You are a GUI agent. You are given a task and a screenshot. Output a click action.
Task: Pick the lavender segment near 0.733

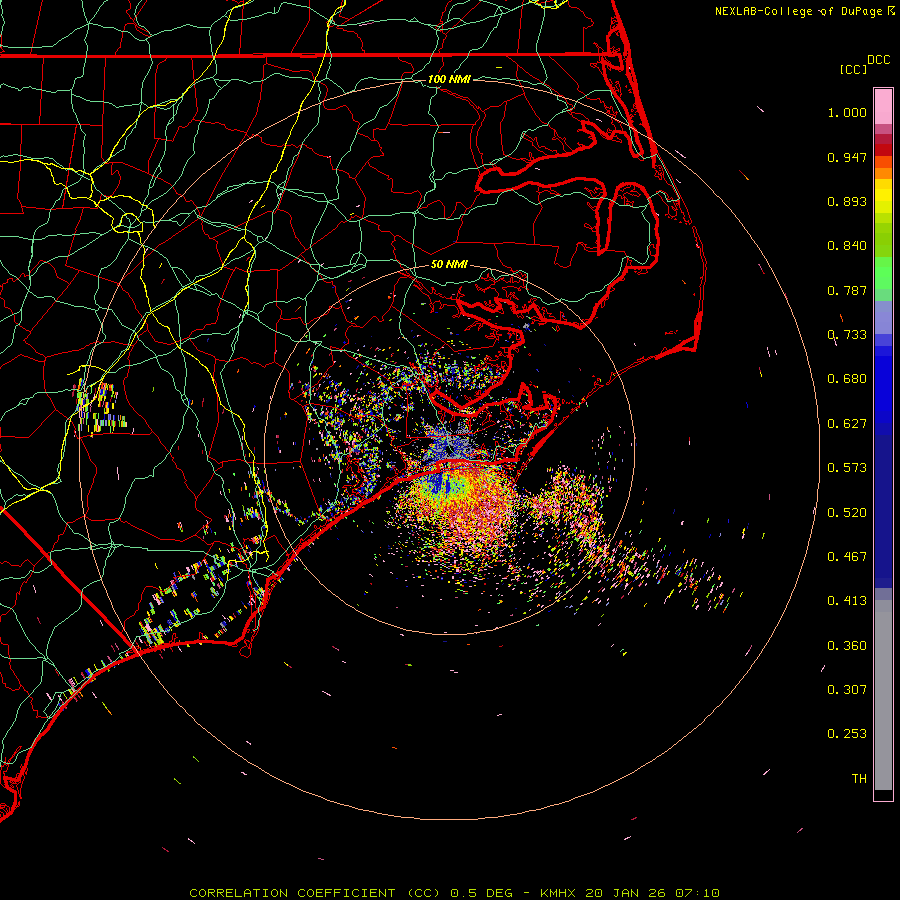[x=883, y=317]
